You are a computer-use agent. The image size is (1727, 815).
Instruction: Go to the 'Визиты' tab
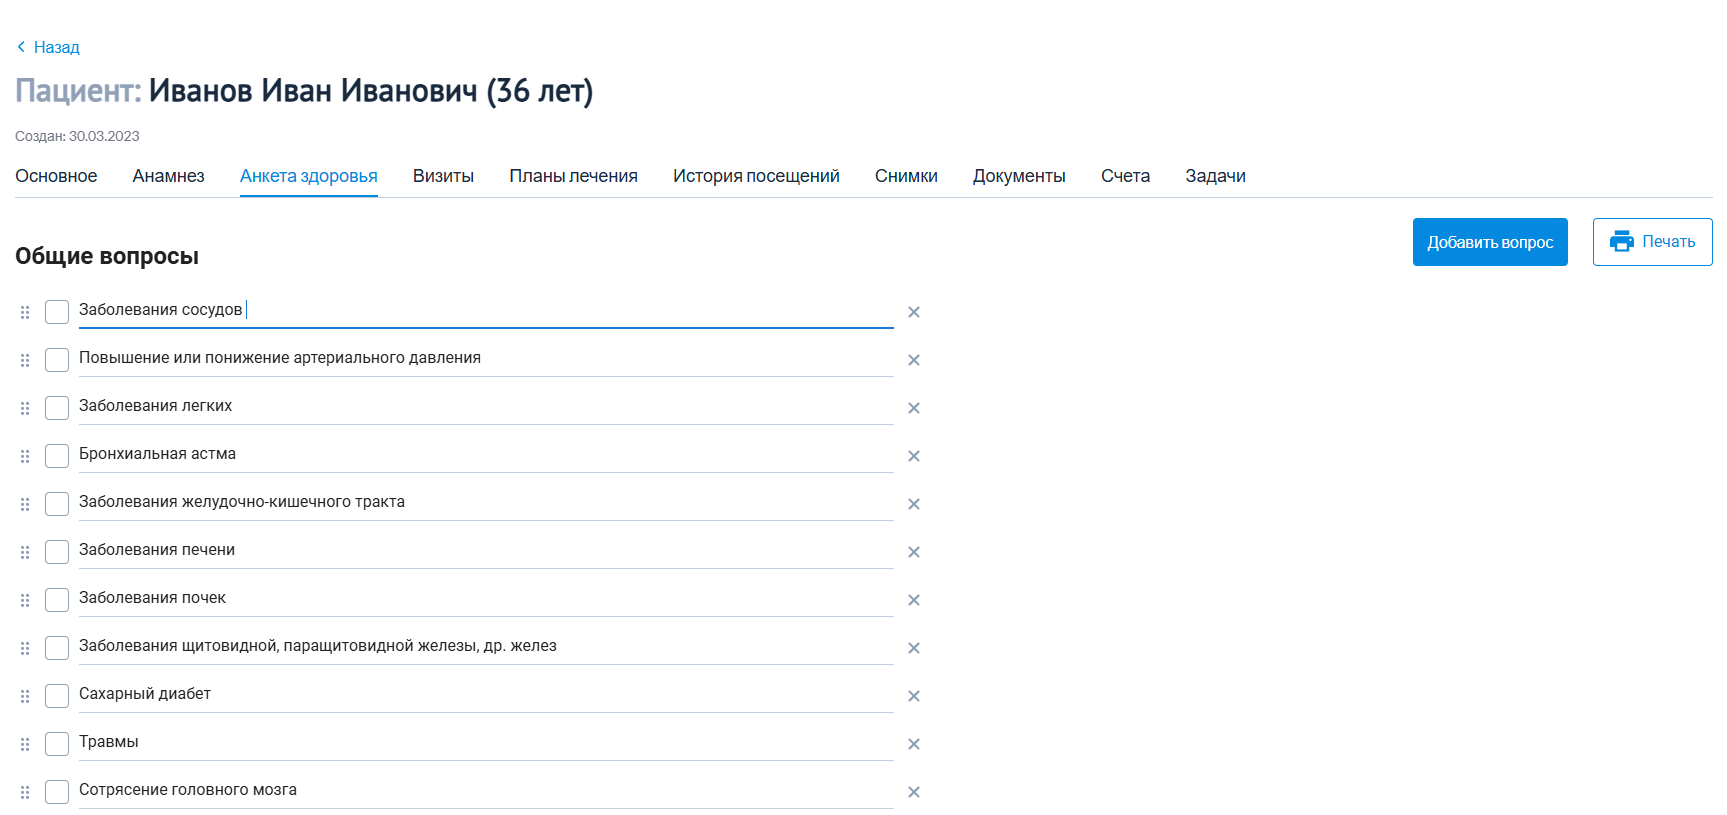(x=443, y=176)
